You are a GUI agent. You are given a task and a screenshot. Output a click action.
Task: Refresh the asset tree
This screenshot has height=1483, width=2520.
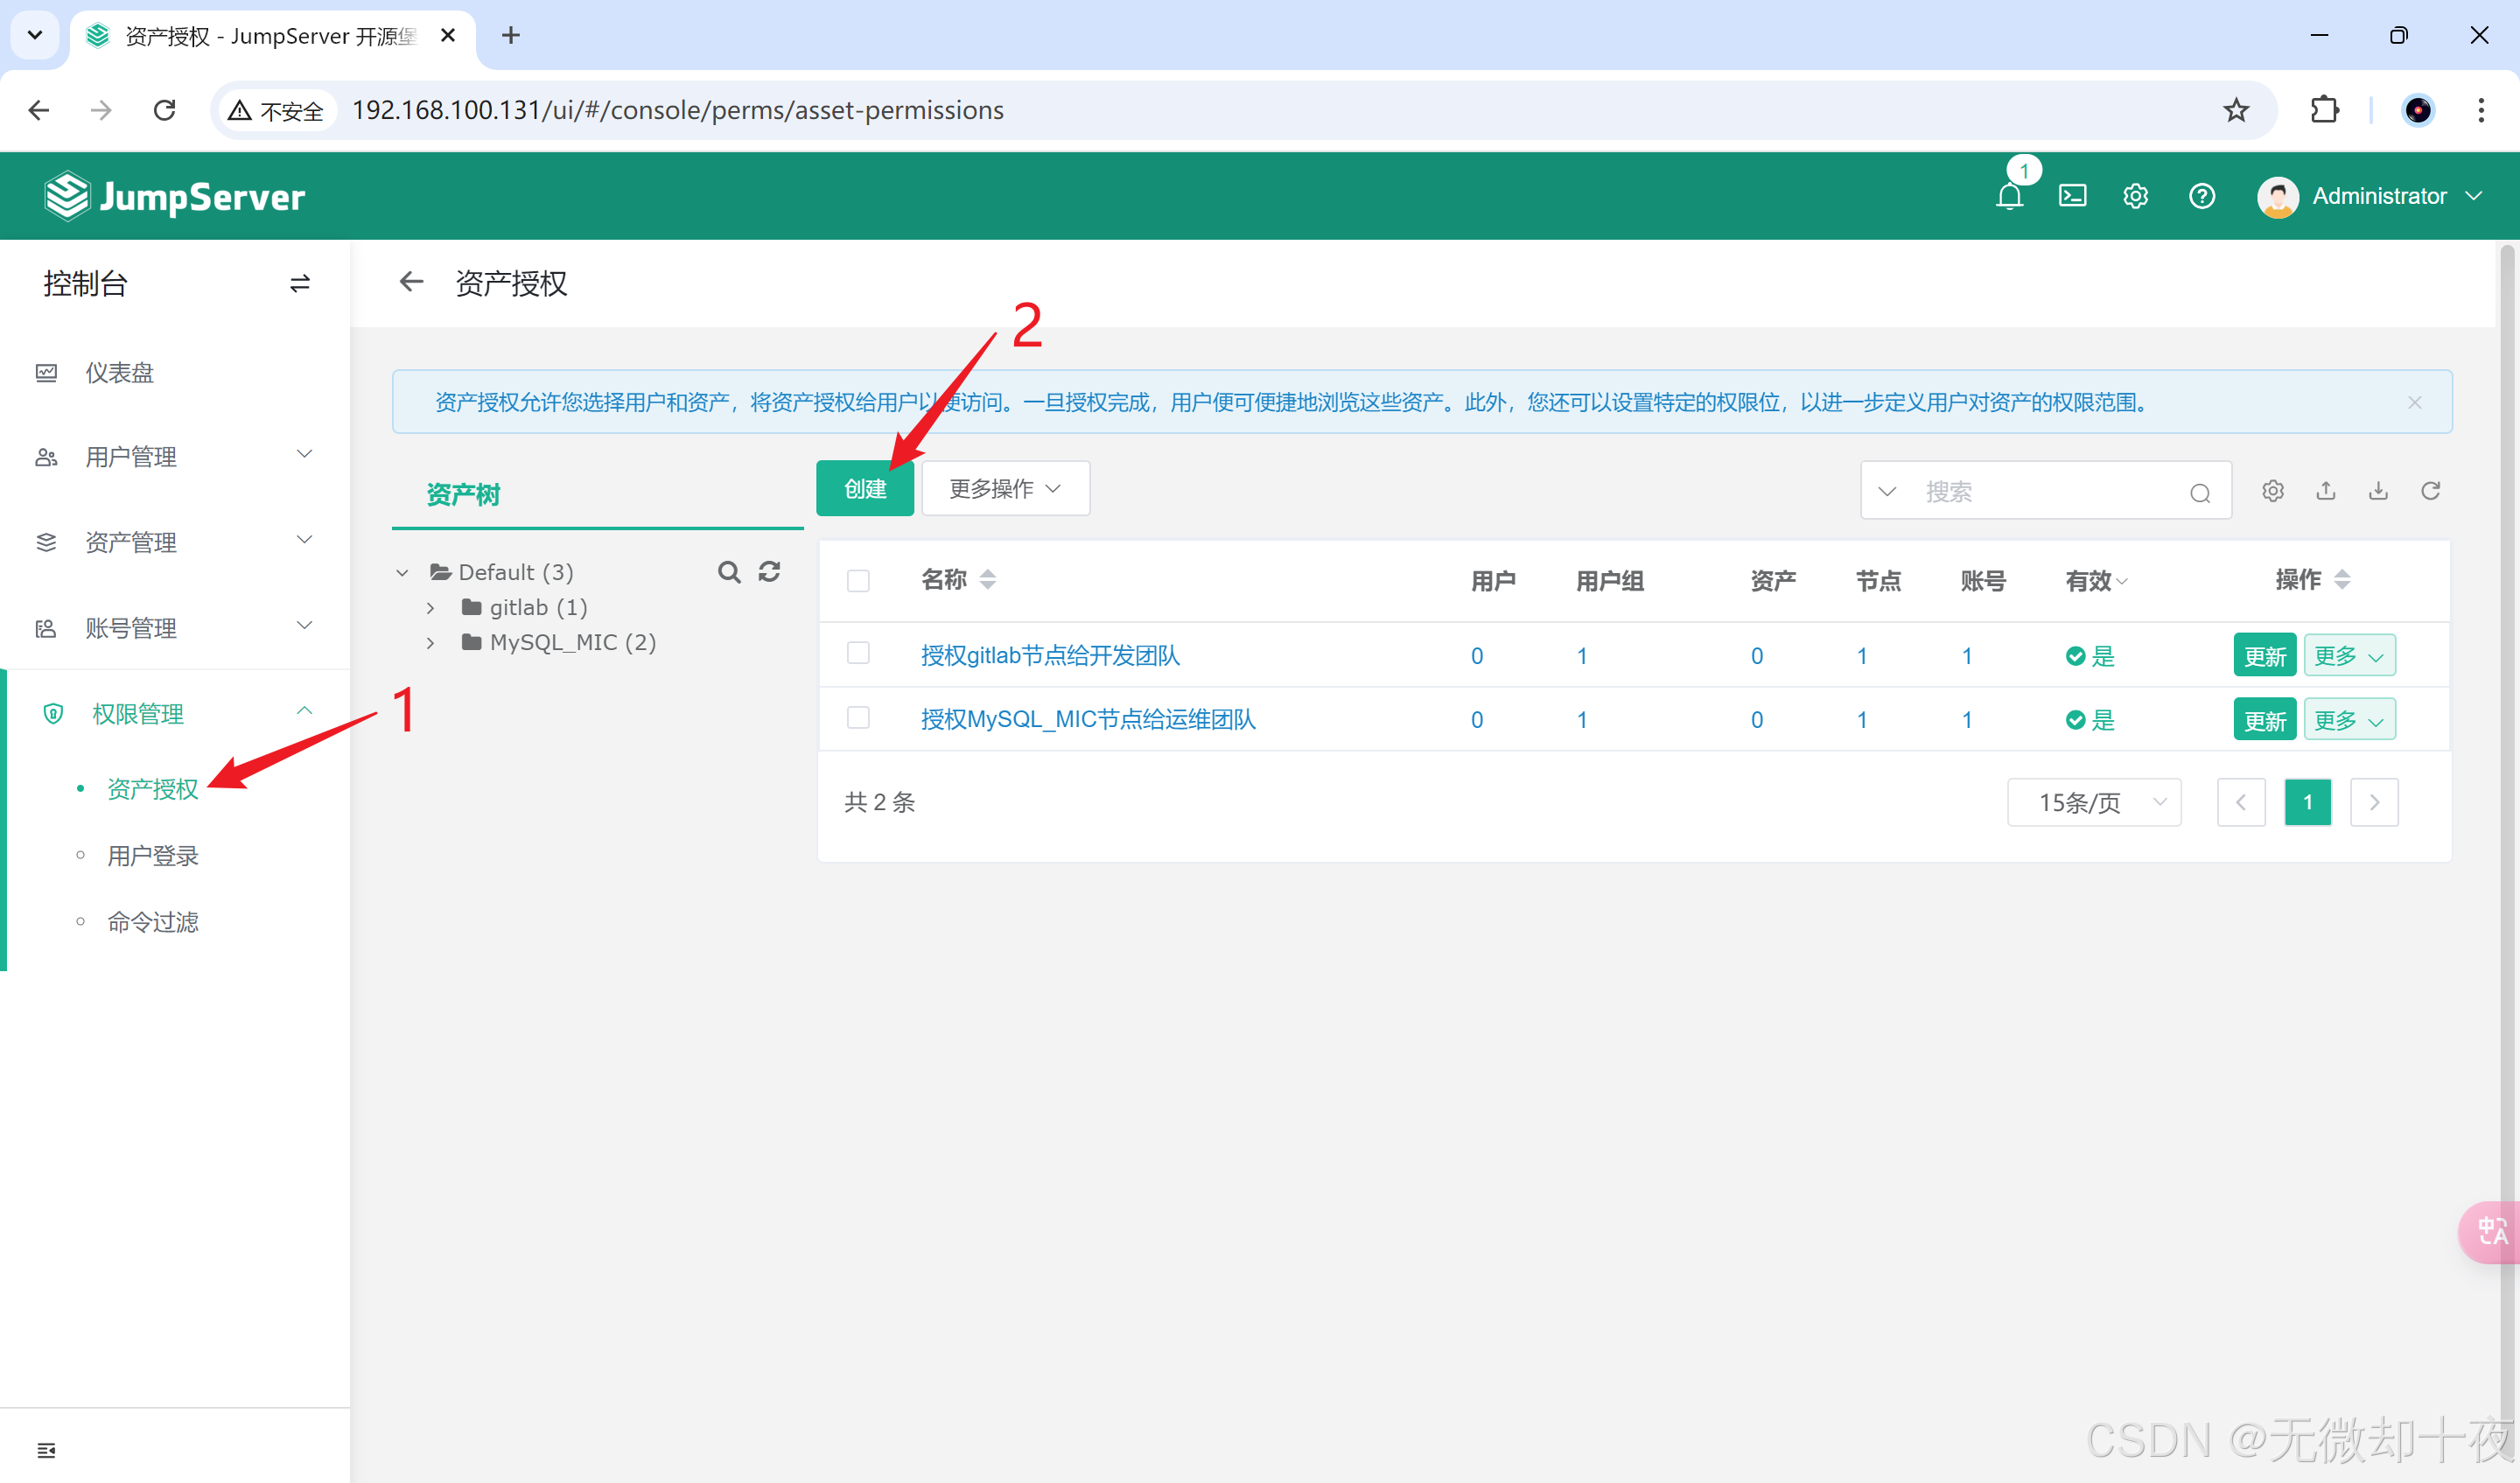(769, 572)
